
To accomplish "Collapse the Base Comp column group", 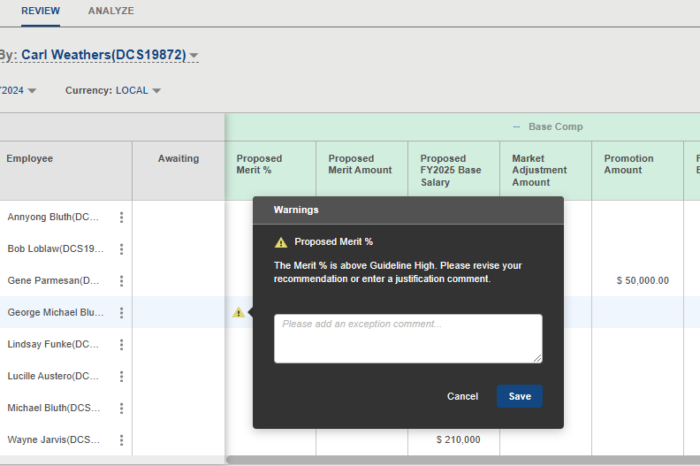I will (517, 127).
